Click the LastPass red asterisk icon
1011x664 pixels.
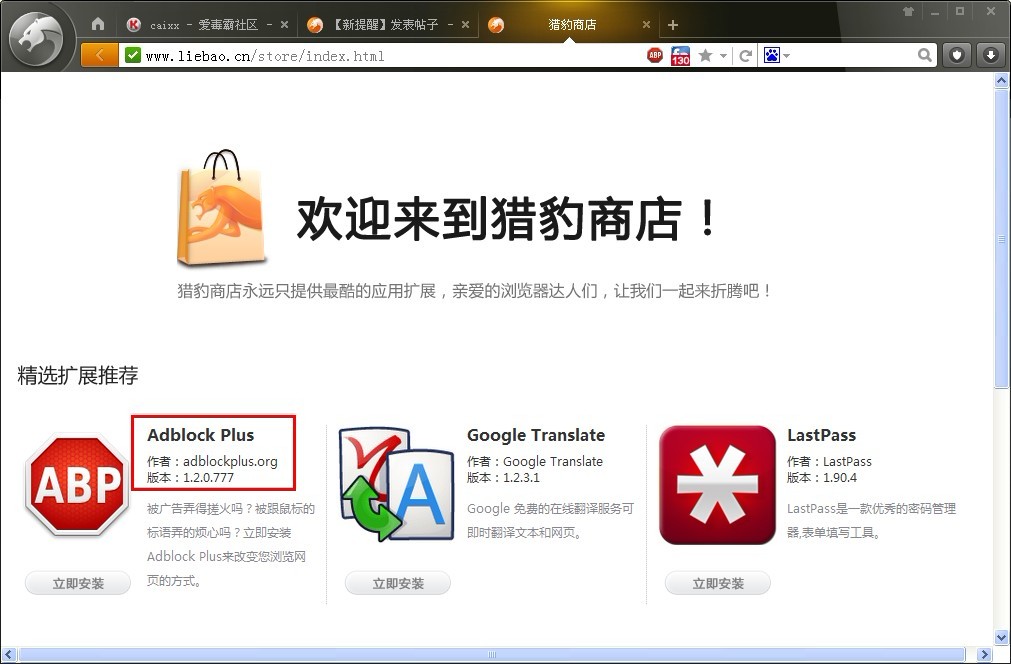[x=717, y=485]
